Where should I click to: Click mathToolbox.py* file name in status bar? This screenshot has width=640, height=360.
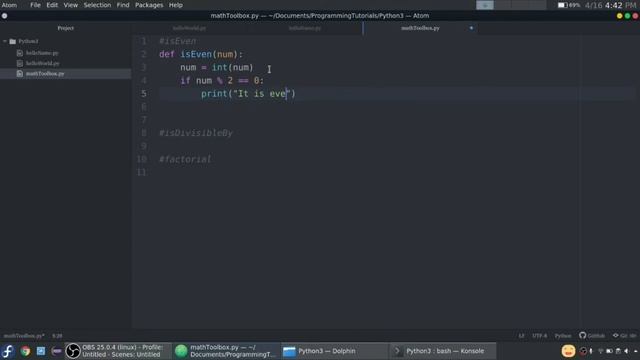pos(24,336)
